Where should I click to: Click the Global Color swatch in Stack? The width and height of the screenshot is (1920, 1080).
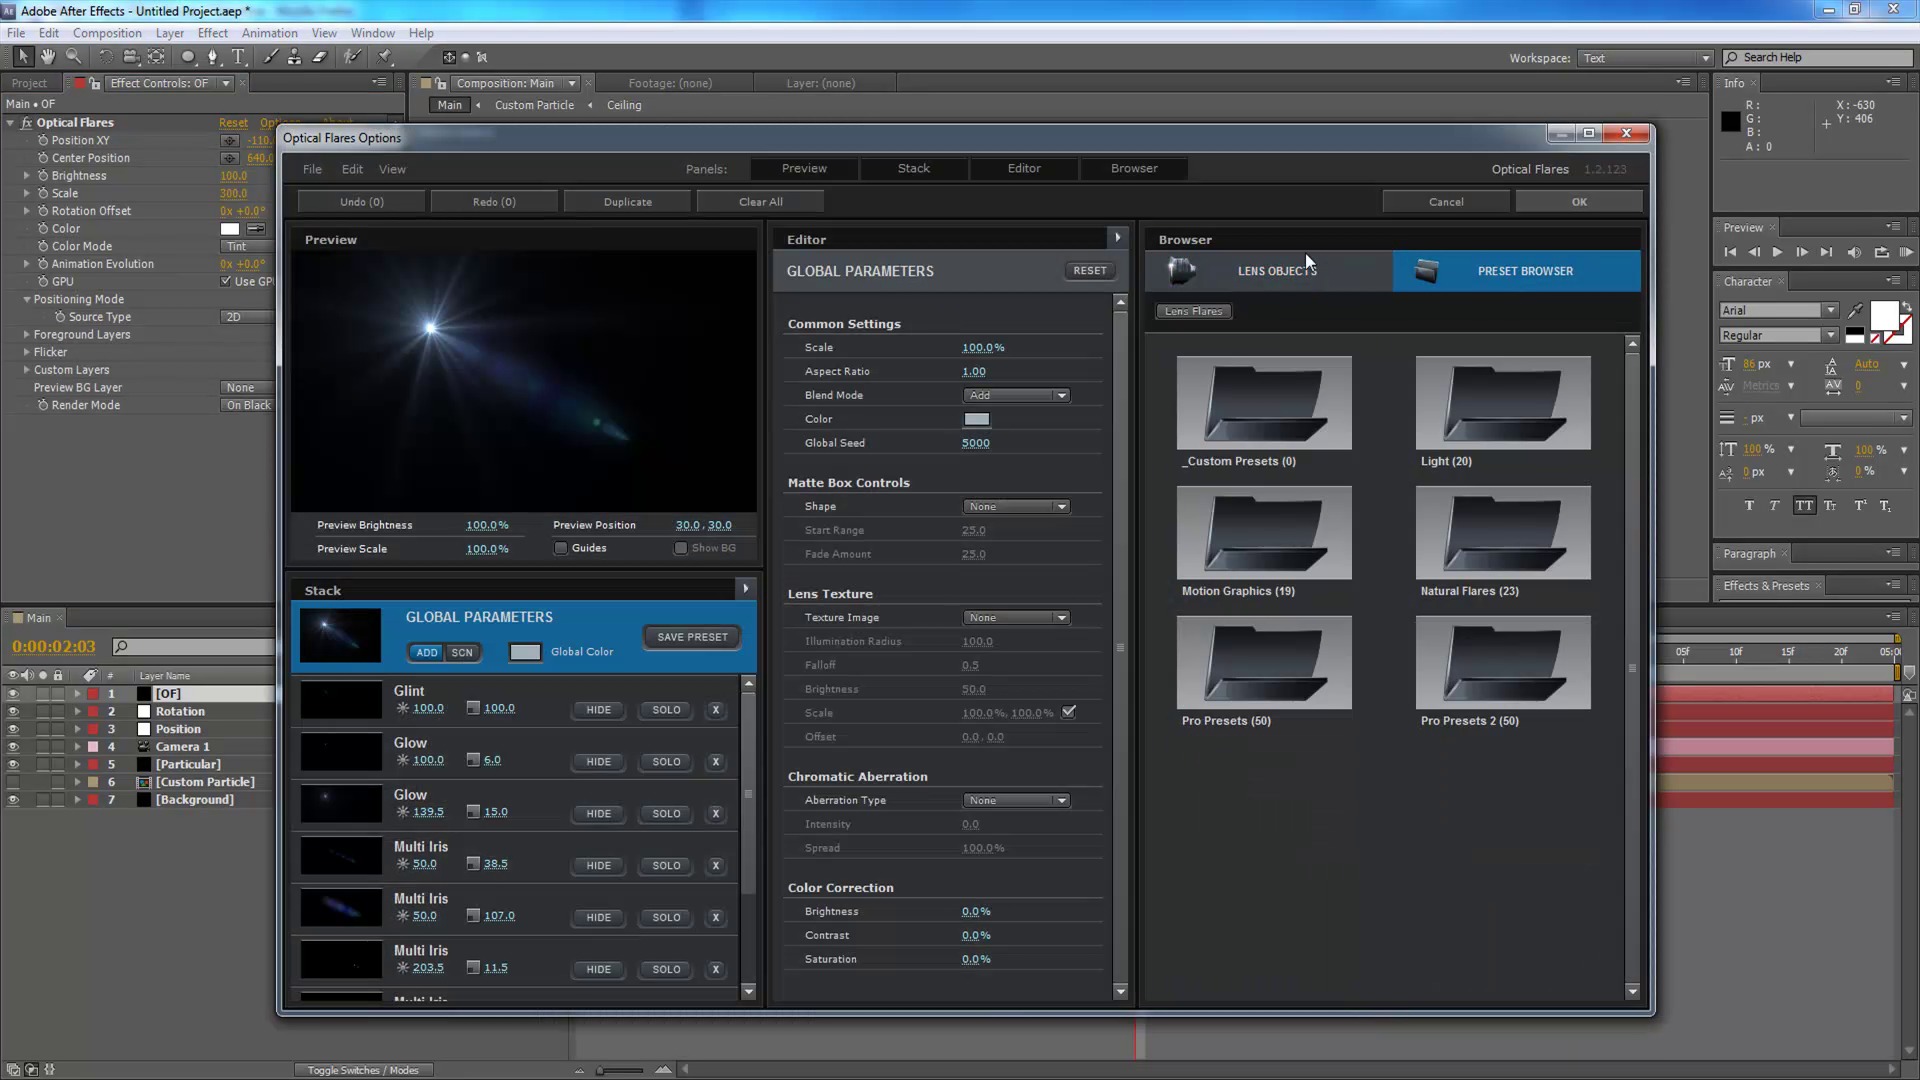pyautogui.click(x=525, y=652)
